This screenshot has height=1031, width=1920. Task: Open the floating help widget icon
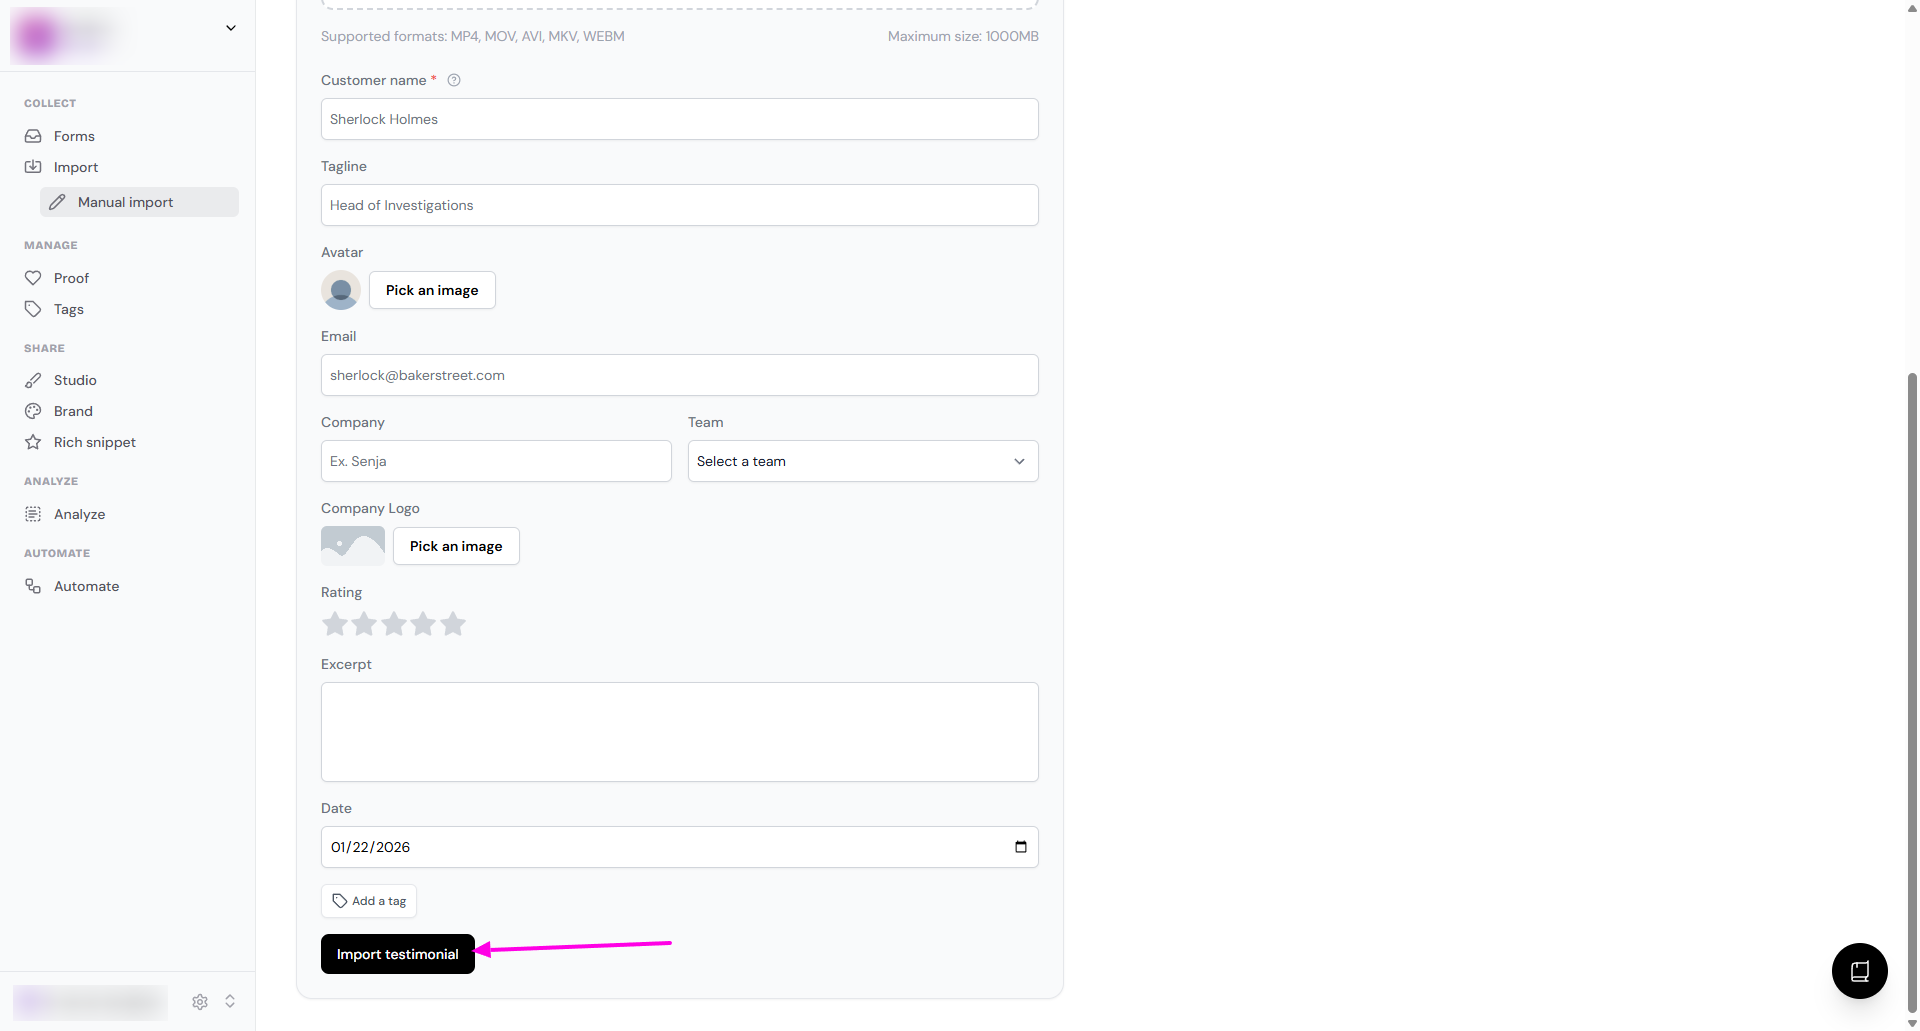[1859, 970]
